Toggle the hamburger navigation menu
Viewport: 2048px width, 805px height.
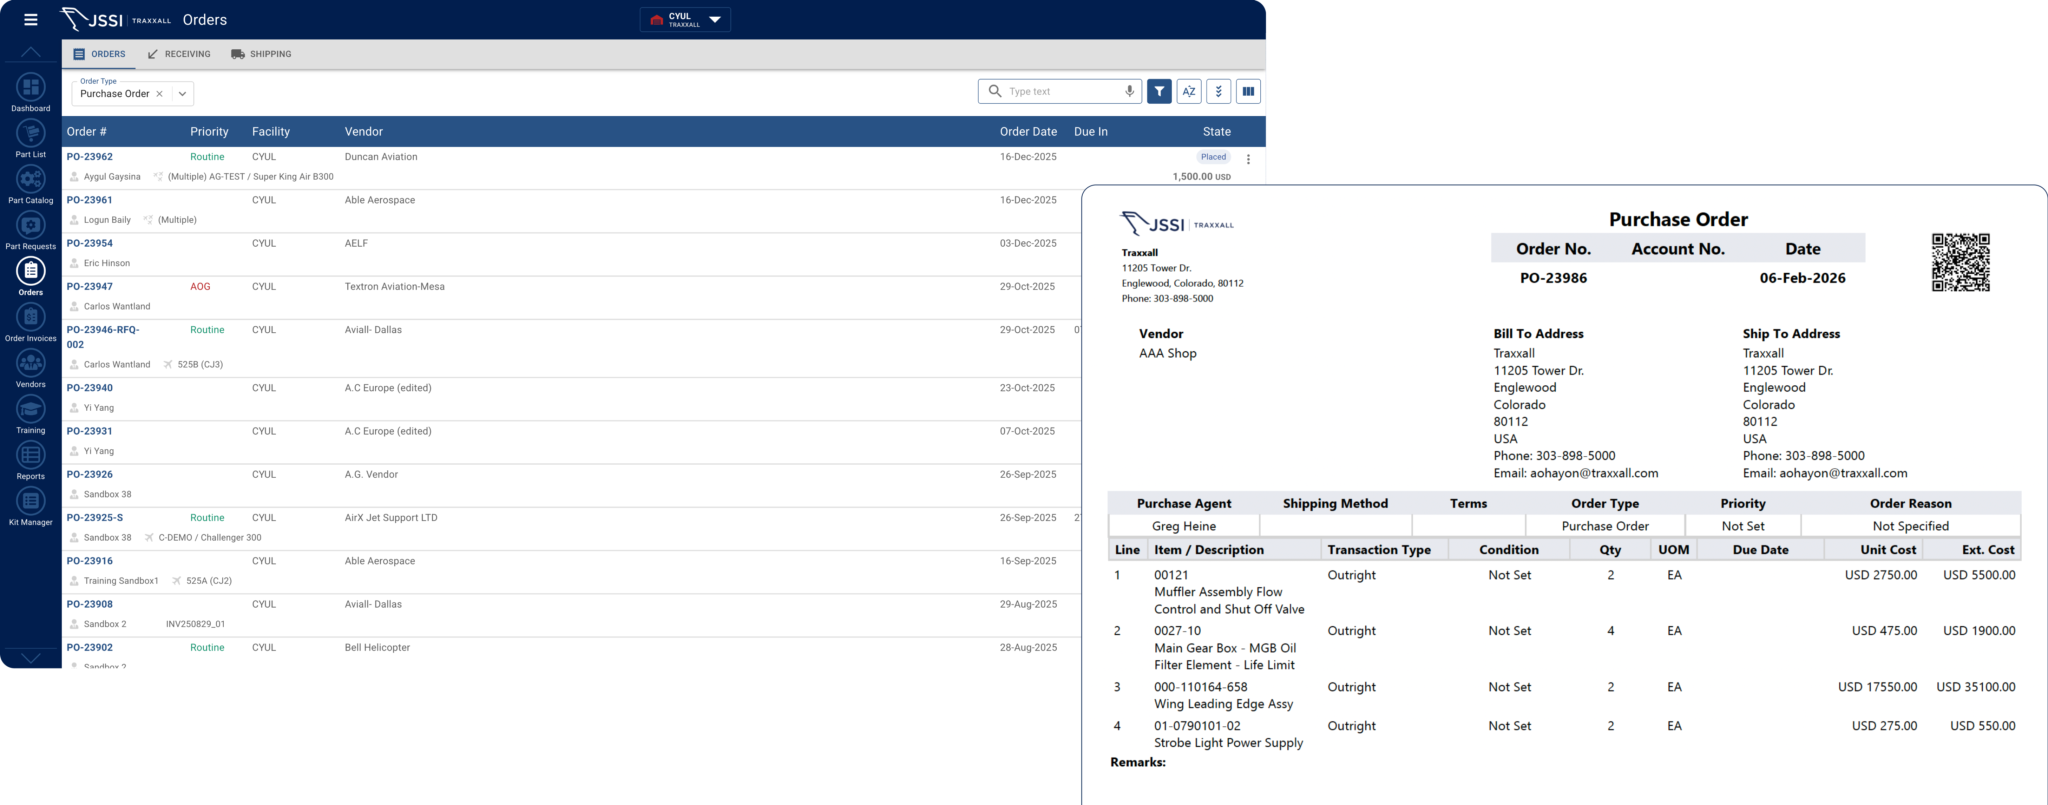pyautogui.click(x=31, y=20)
